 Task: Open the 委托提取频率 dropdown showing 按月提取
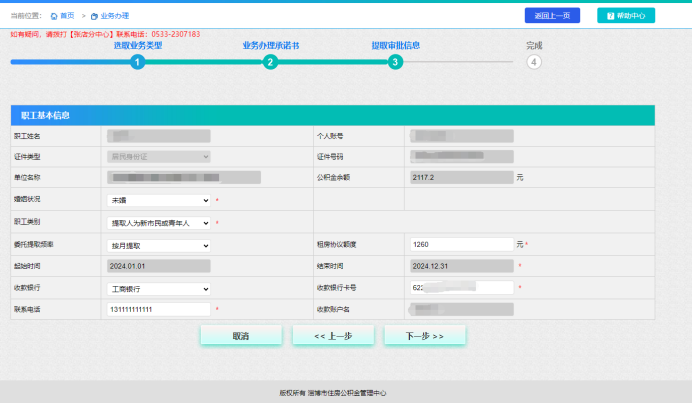coord(159,246)
